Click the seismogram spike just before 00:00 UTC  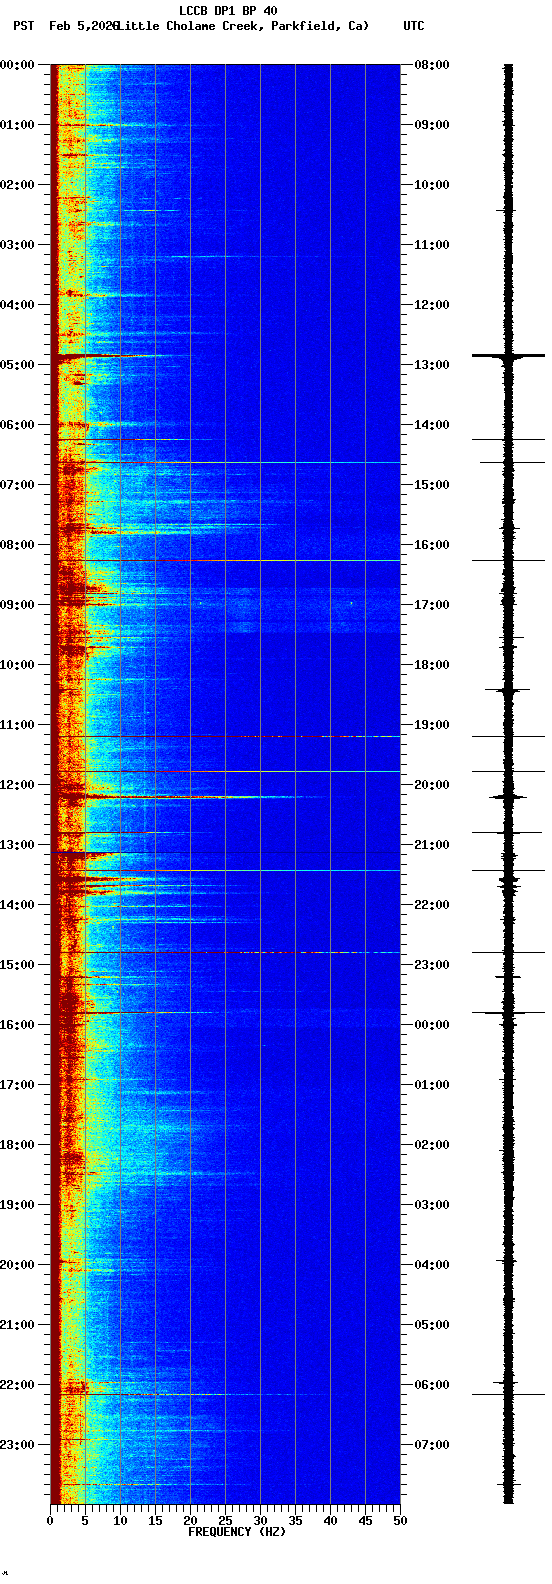pyautogui.click(x=508, y=1013)
